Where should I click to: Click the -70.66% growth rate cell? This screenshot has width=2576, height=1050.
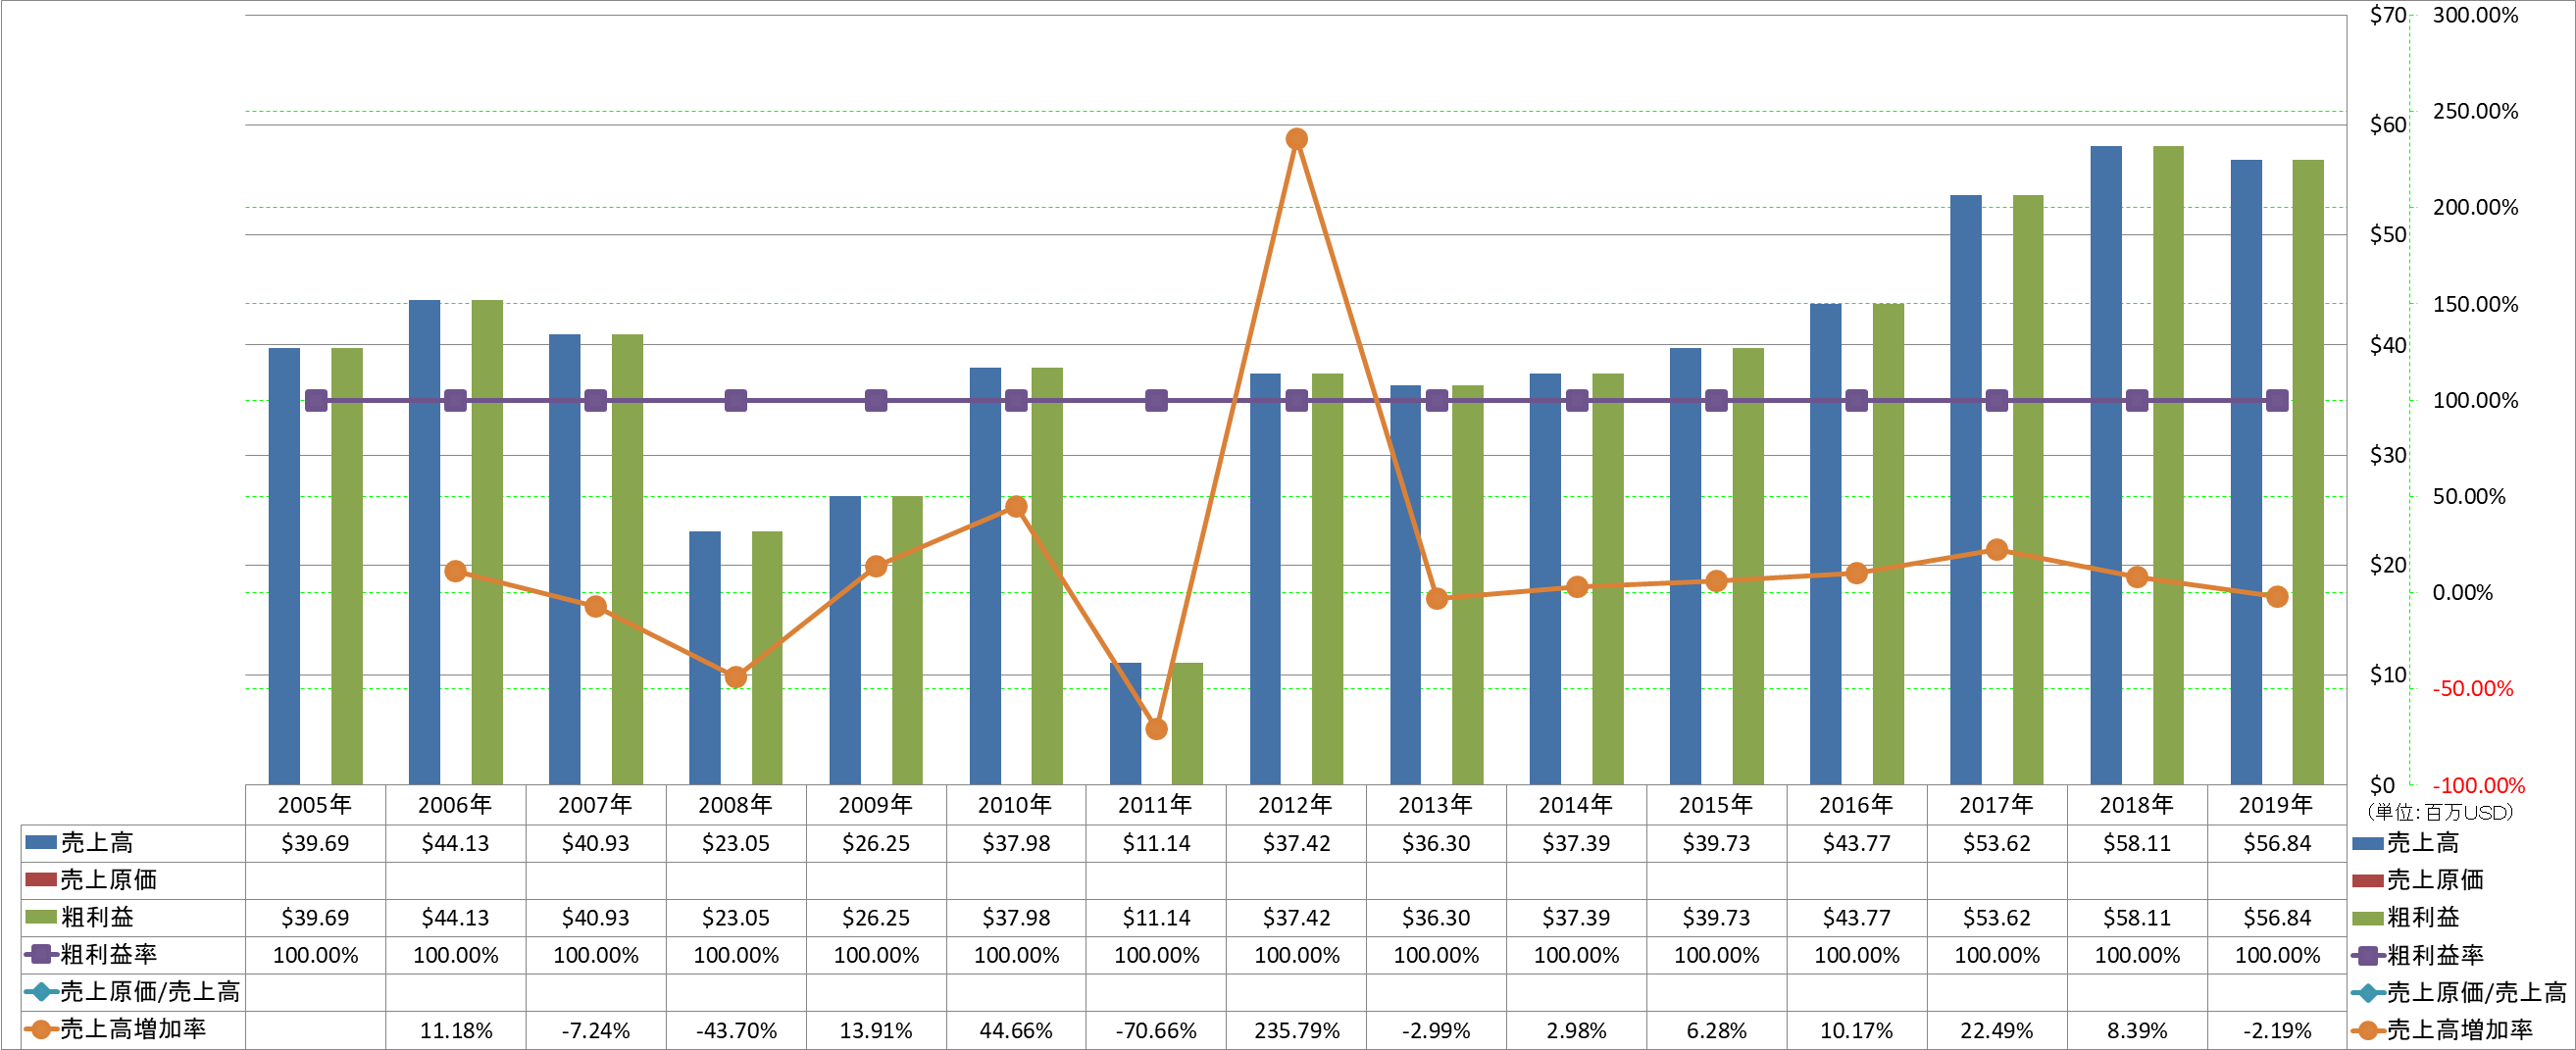[x=1156, y=1030]
